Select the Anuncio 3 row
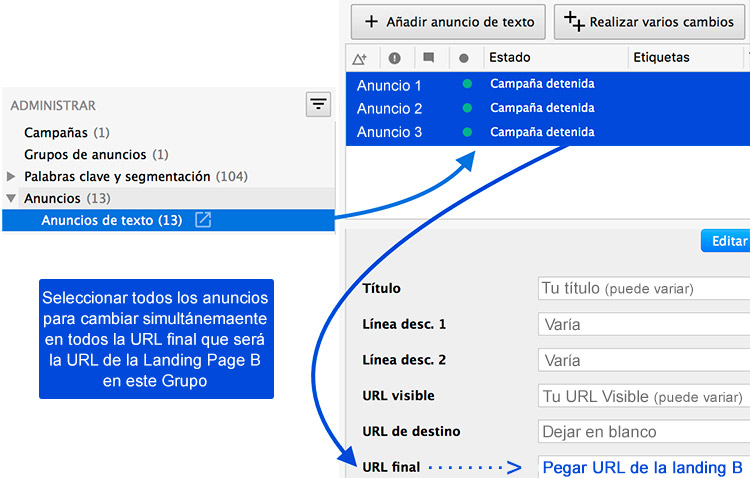750x478 pixels. 548,132
